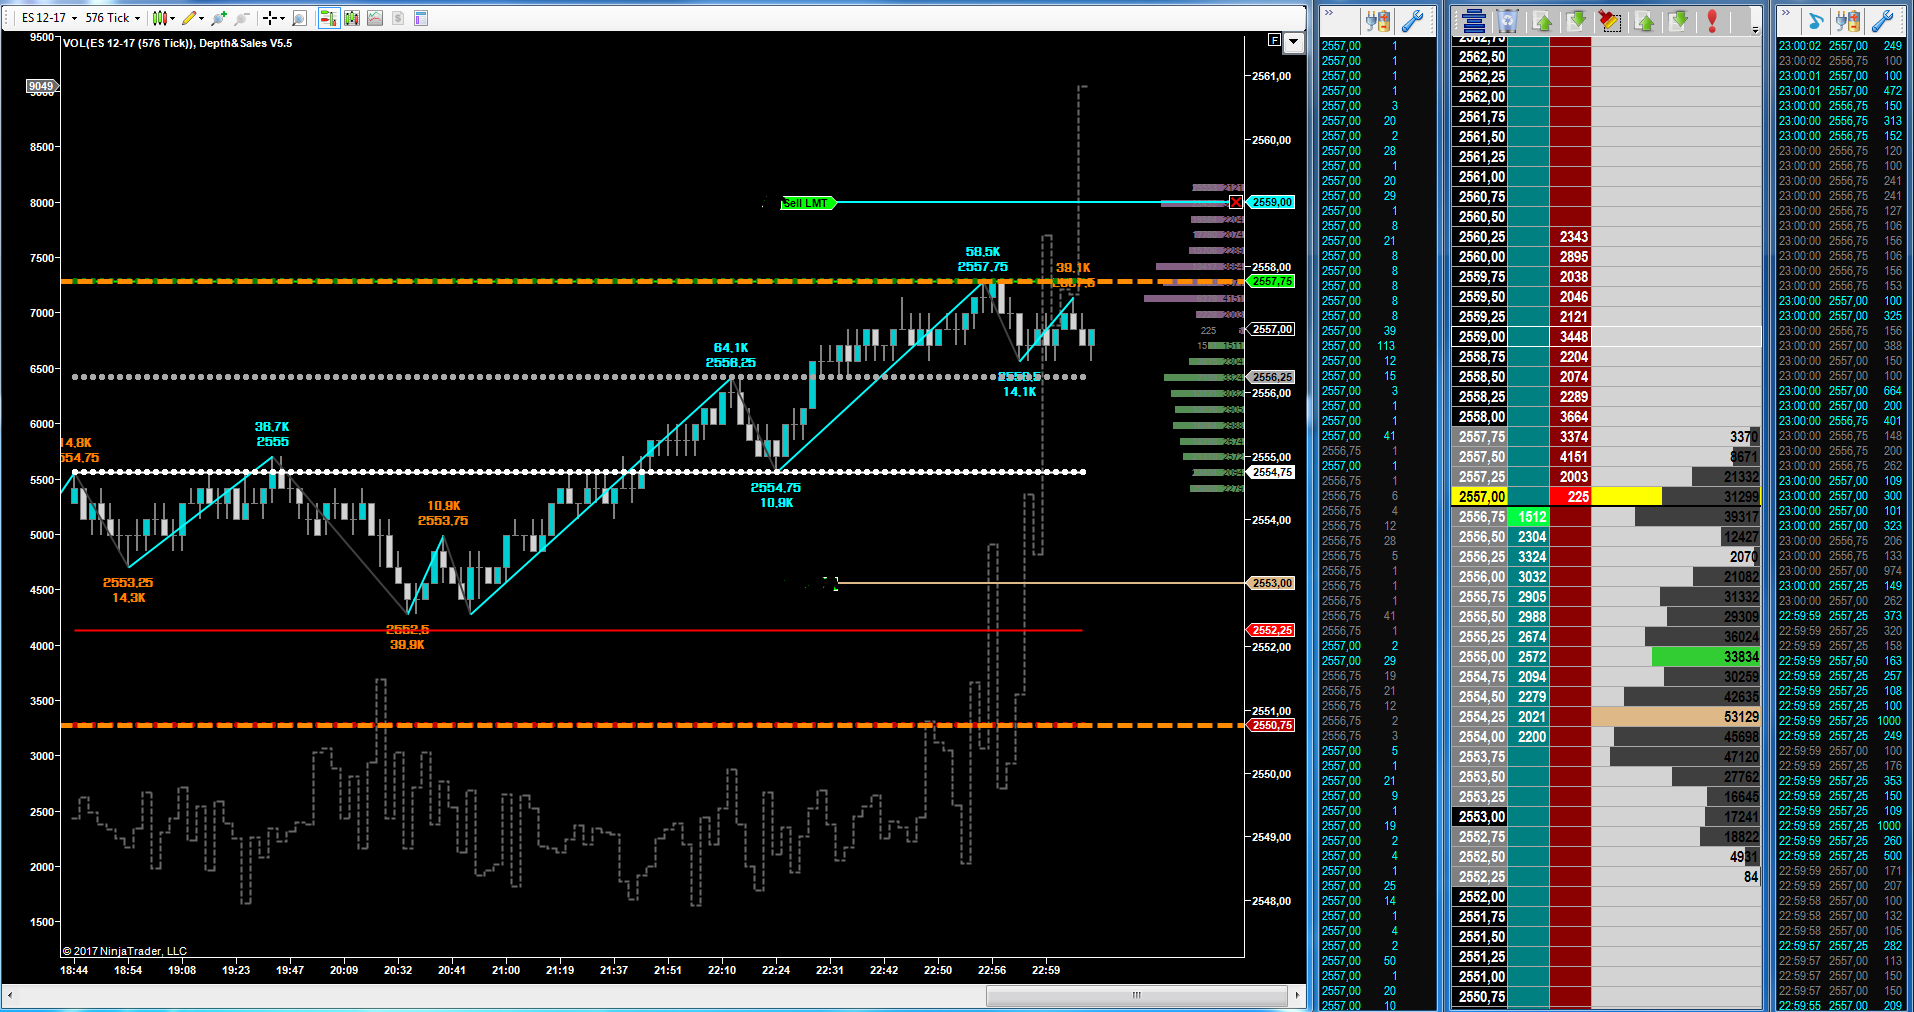Viewport: 1914px width, 1012px height.
Task: Click the 84.1K swing label on chart
Action: tap(731, 348)
